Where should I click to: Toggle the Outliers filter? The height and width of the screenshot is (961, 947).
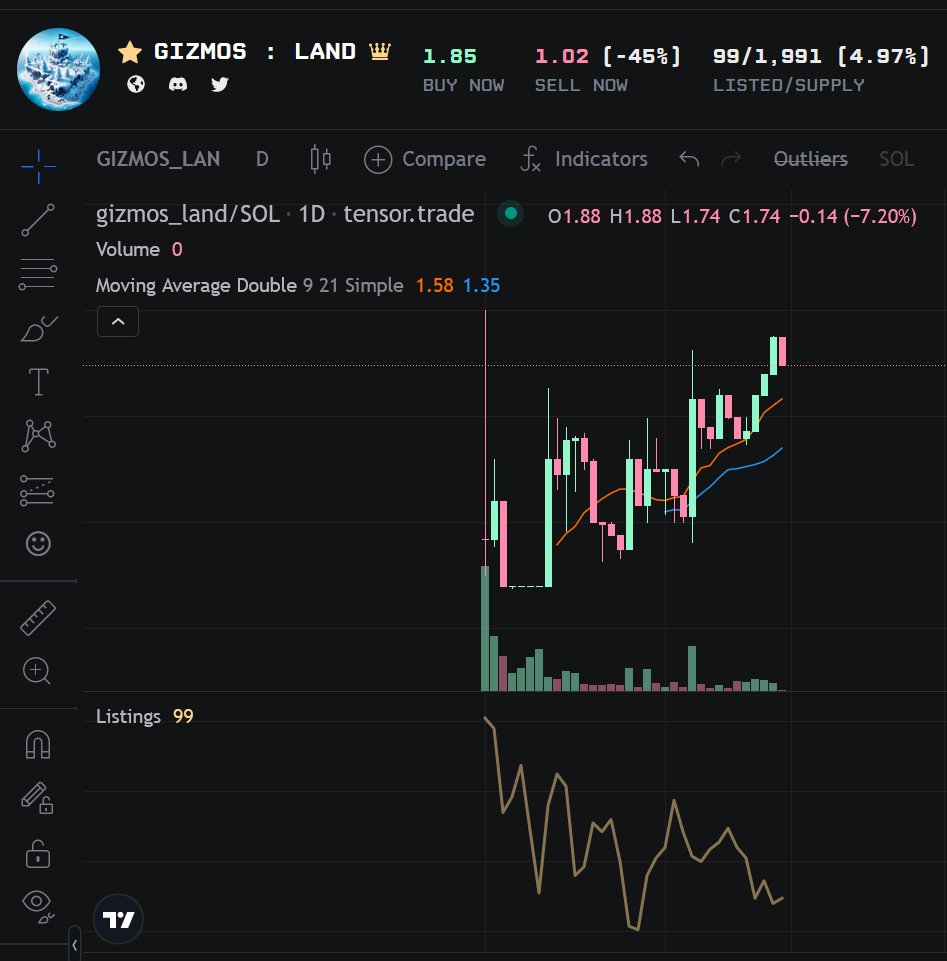pos(810,159)
